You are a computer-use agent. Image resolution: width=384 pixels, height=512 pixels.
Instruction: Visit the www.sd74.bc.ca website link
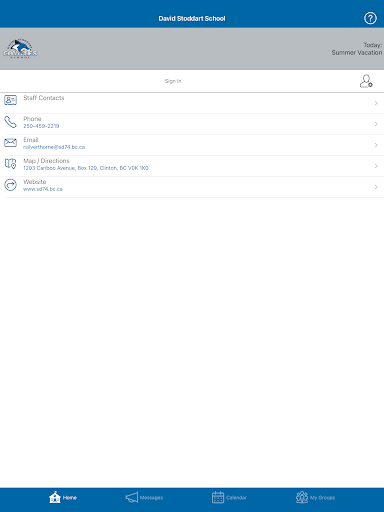pos(43,189)
